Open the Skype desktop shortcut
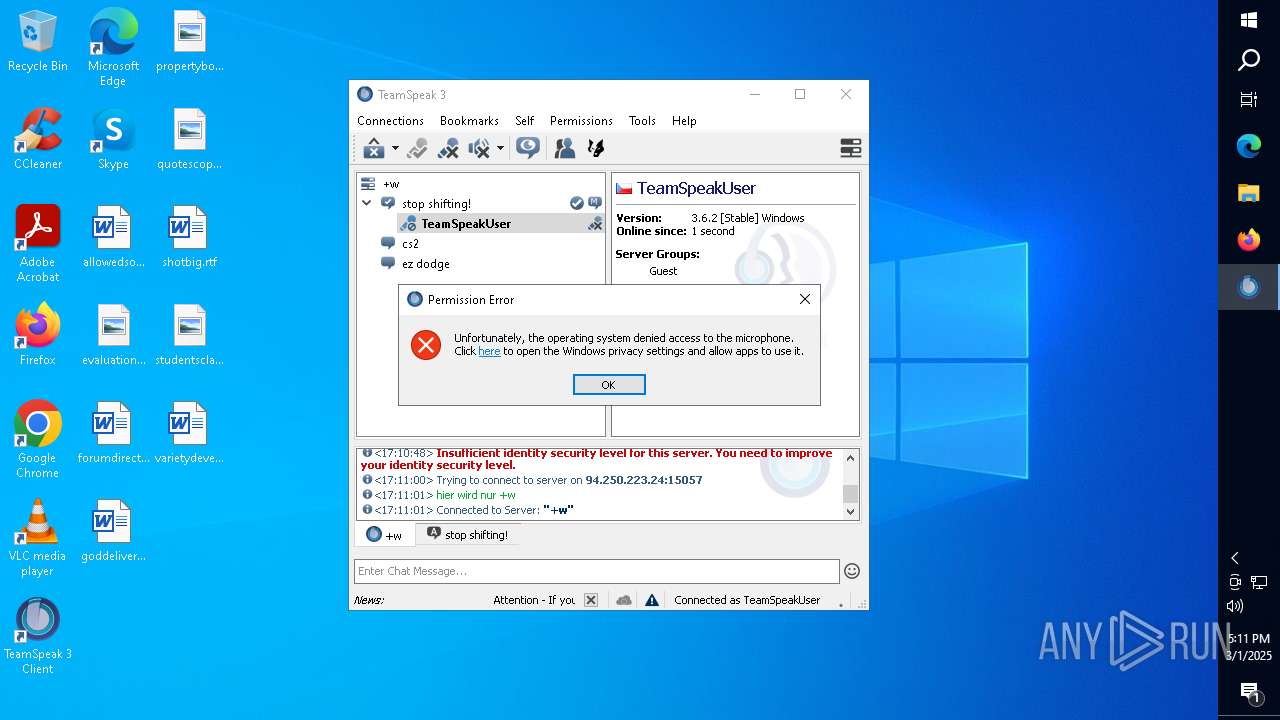Screen dimensions: 1280x720 (113, 140)
